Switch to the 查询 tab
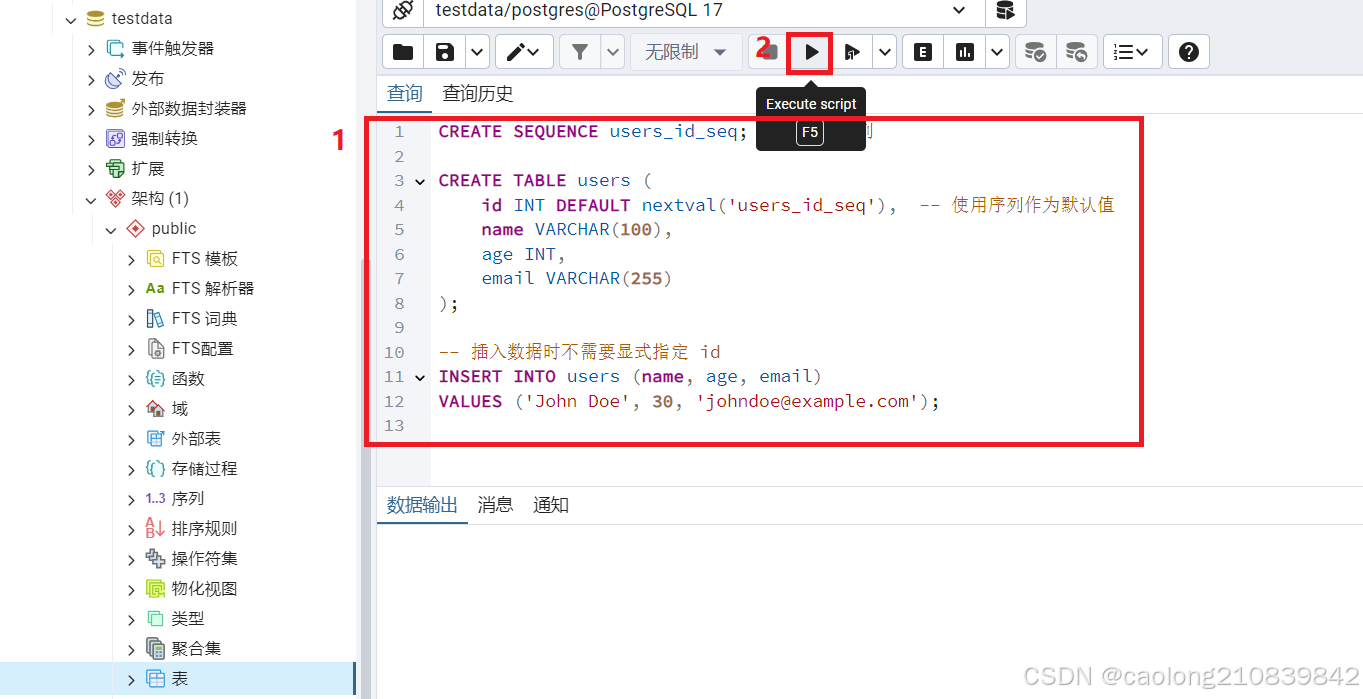 tap(405, 93)
